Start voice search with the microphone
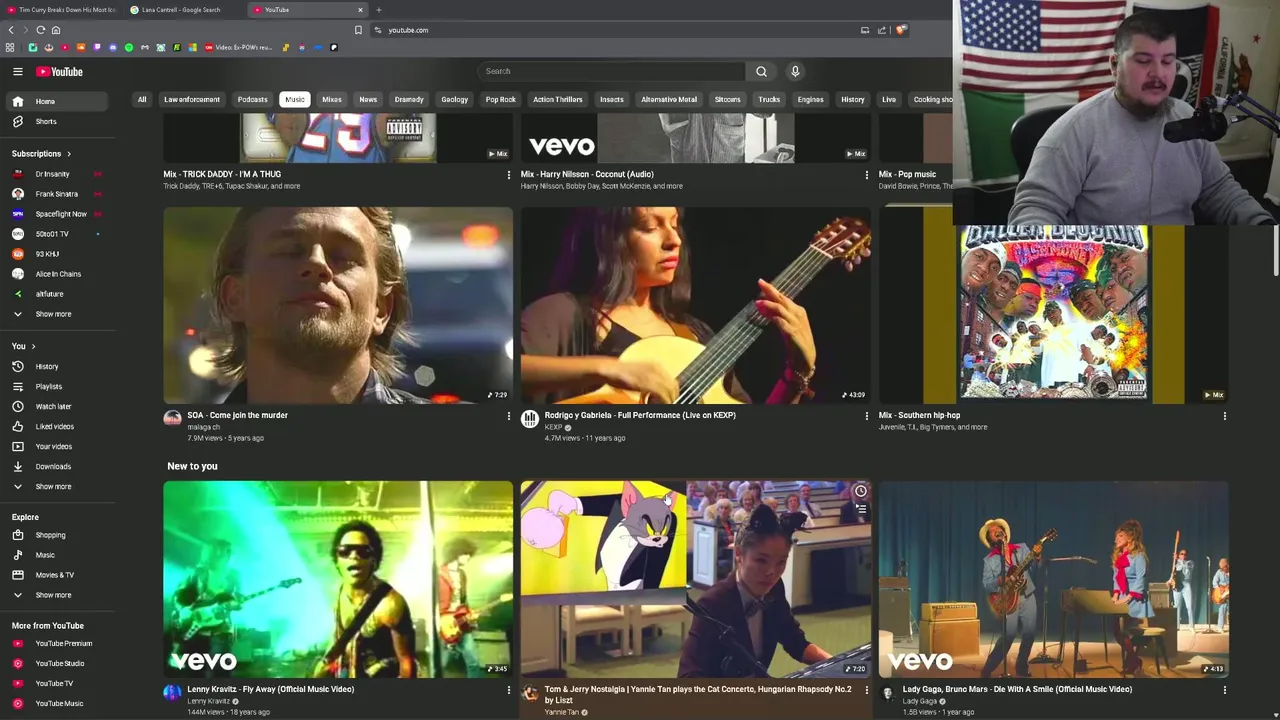This screenshot has width=1280, height=720. [795, 71]
